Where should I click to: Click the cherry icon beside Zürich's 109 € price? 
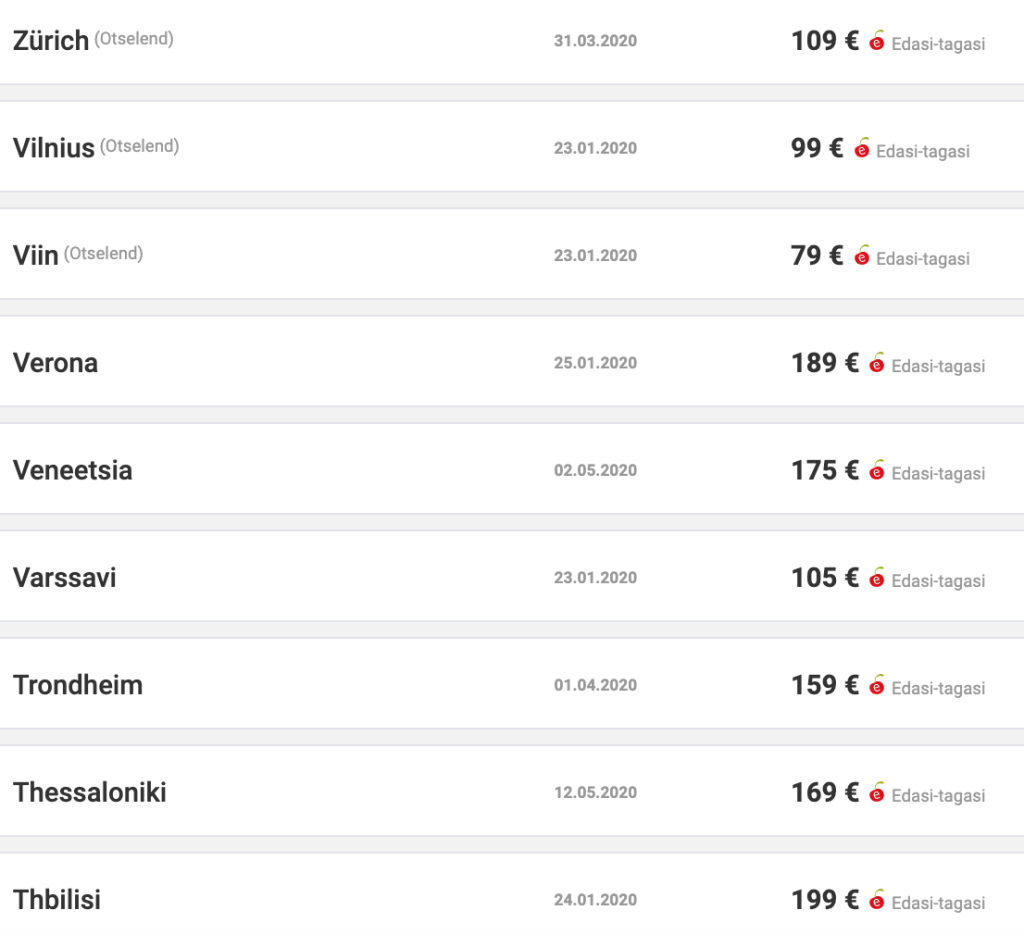(x=877, y=41)
